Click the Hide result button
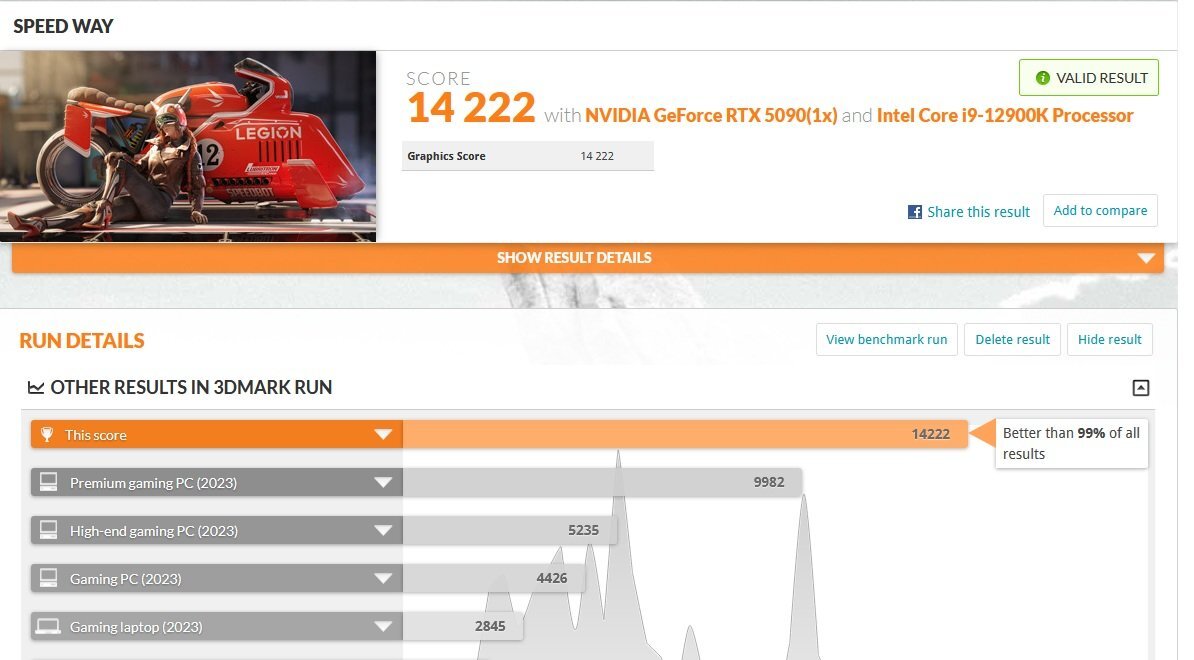 click(x=1109, y=340)
